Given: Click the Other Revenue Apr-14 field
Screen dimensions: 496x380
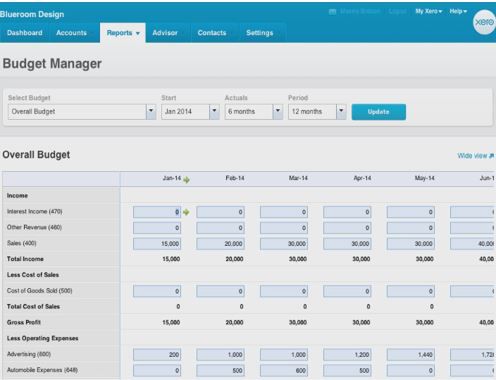Looking at the screenshot, I should [347, 228].
